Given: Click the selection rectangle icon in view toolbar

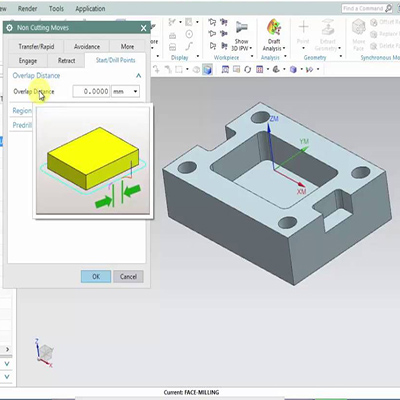Looking at the screenshot, I should (179, 69).
